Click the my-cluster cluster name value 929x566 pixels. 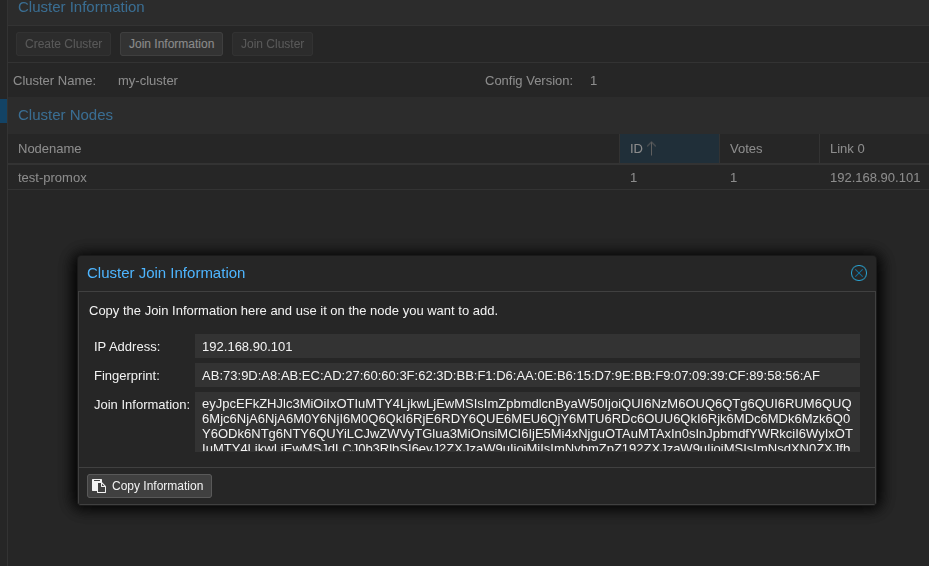point(148,81)
